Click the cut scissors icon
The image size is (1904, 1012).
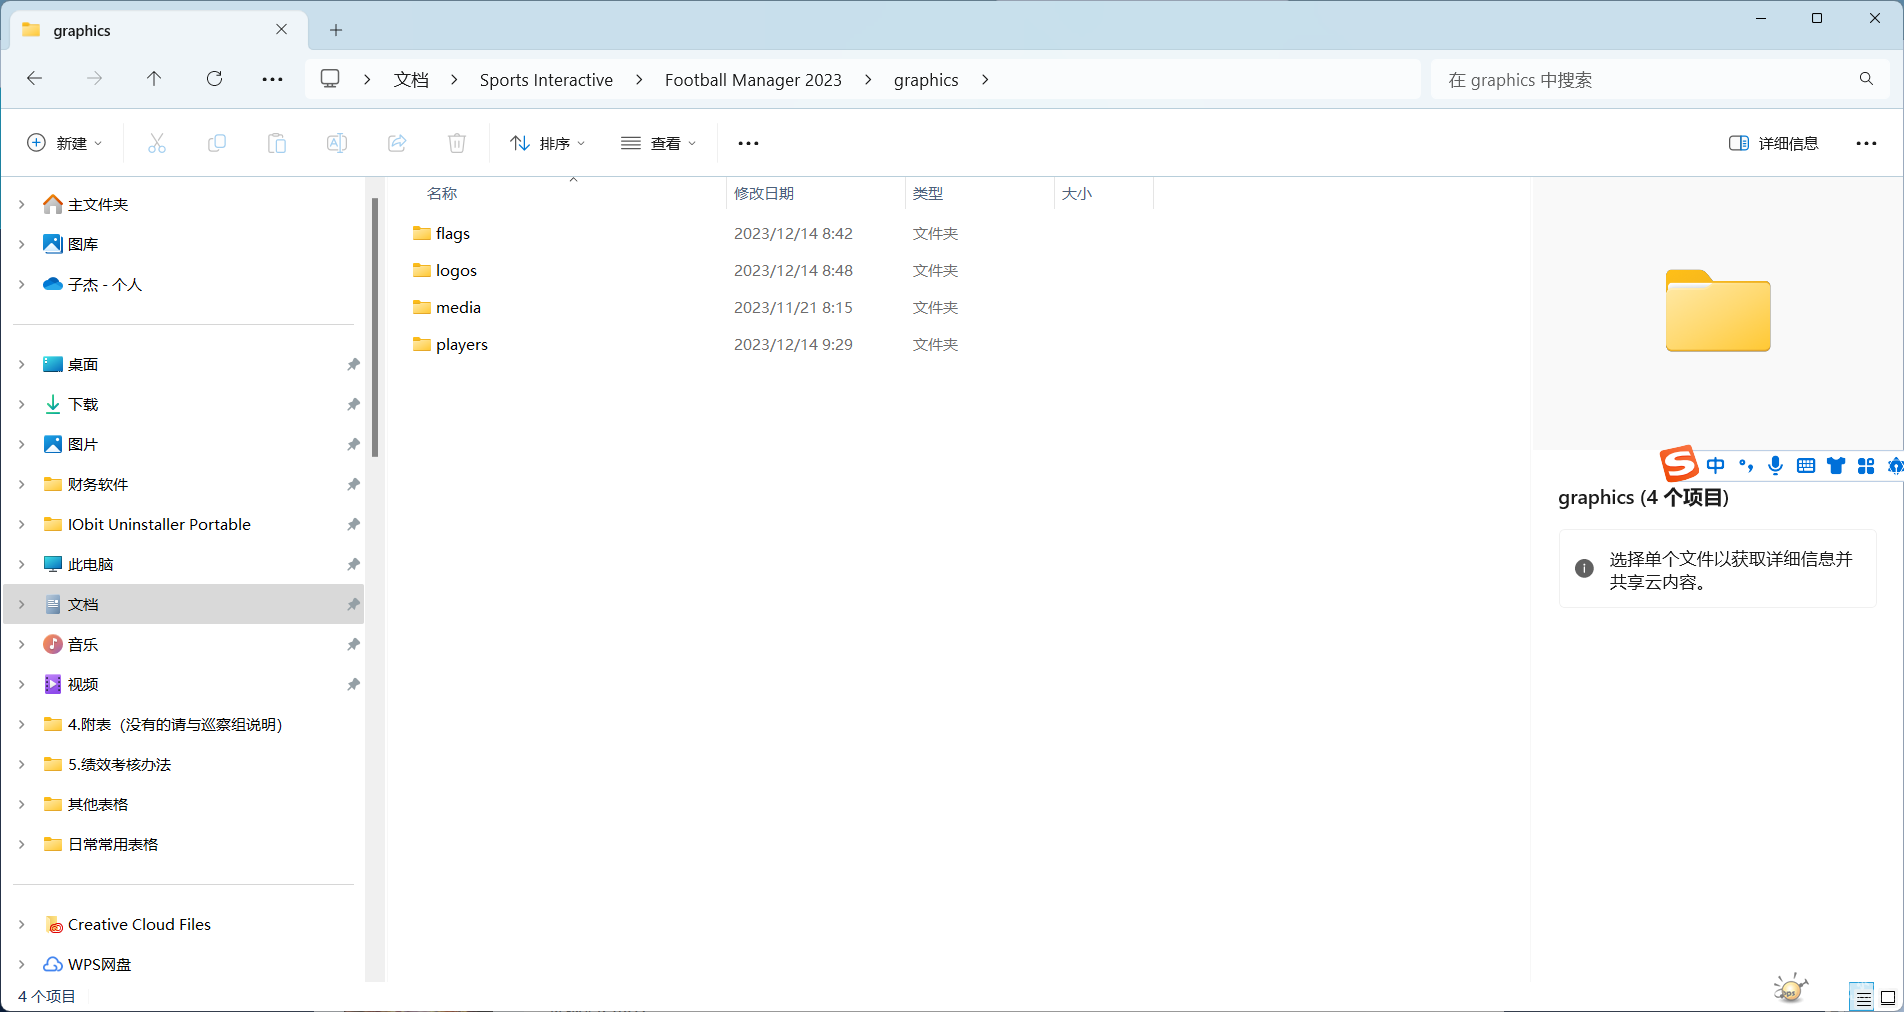(157, 143)
